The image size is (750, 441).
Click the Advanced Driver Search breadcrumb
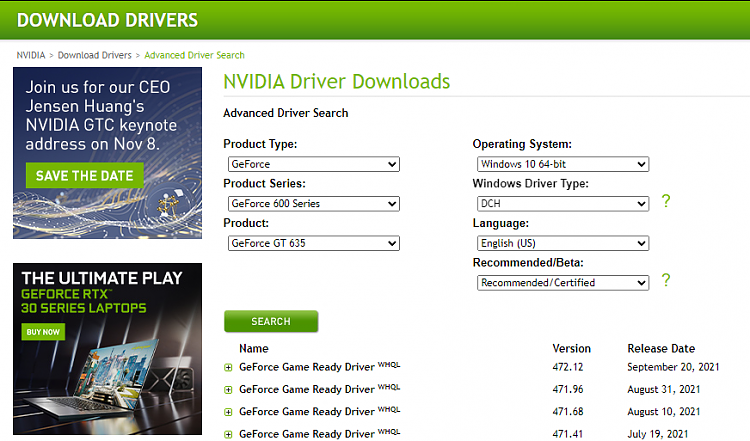pos(194,55)
